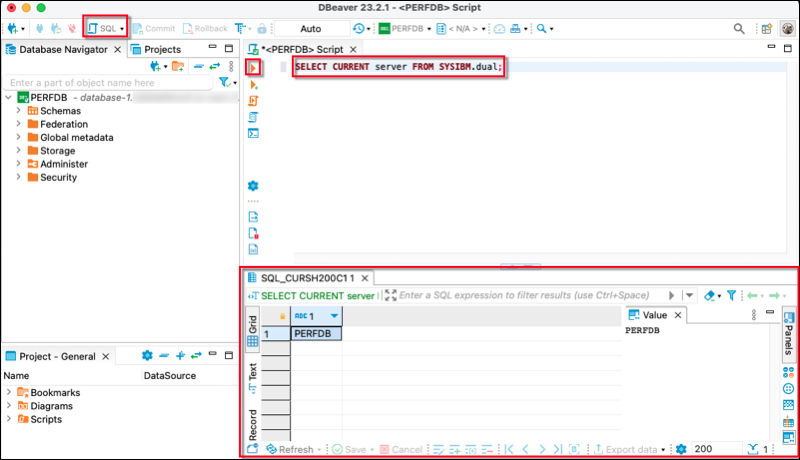Select the SQL_CURSH200C1 1 result tab
The height and width of the screenshot is (460, 800).
pos(304,277)
